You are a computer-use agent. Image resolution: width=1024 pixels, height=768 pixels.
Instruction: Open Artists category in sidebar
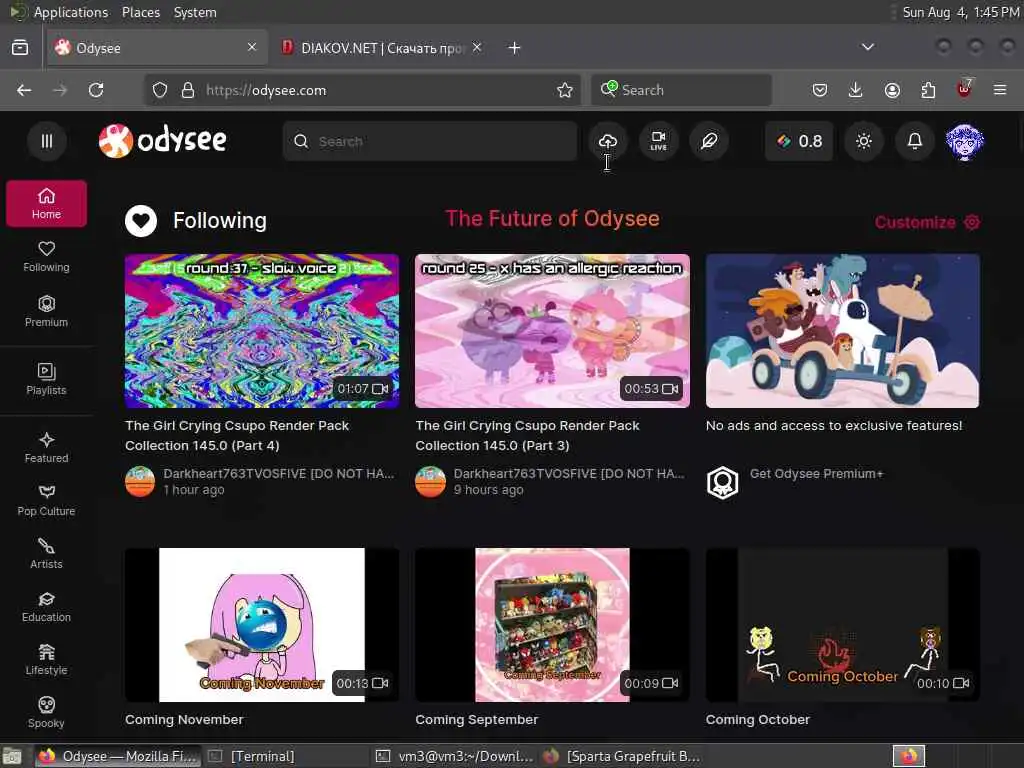tap(46, 553)
